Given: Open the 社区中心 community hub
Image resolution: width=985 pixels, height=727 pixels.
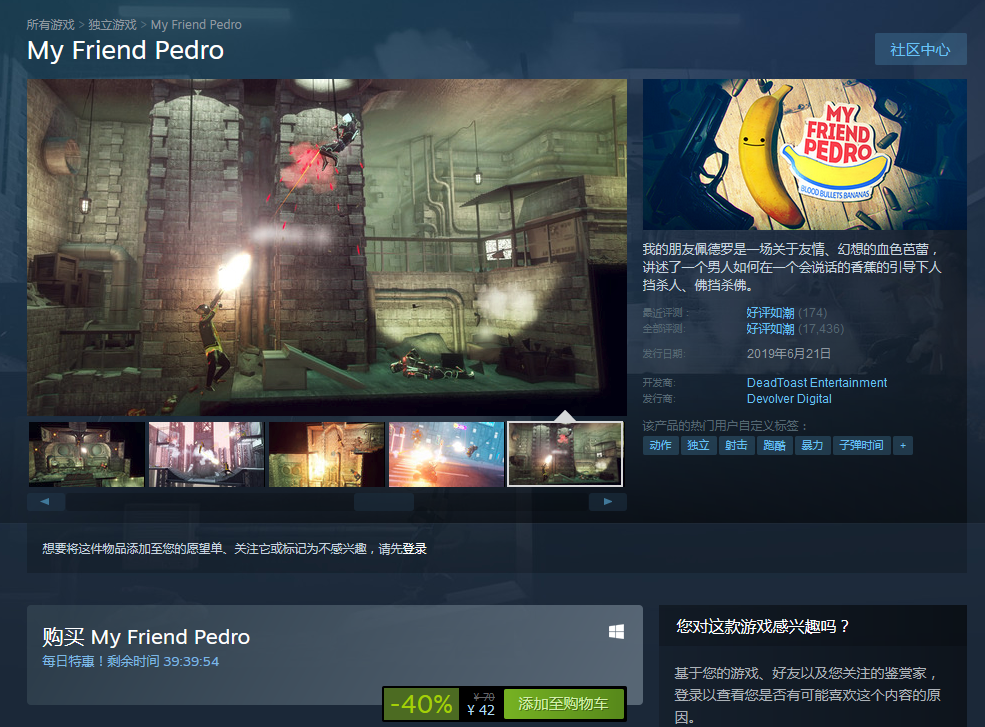Looking at the screenshot, I should [920, 49].
